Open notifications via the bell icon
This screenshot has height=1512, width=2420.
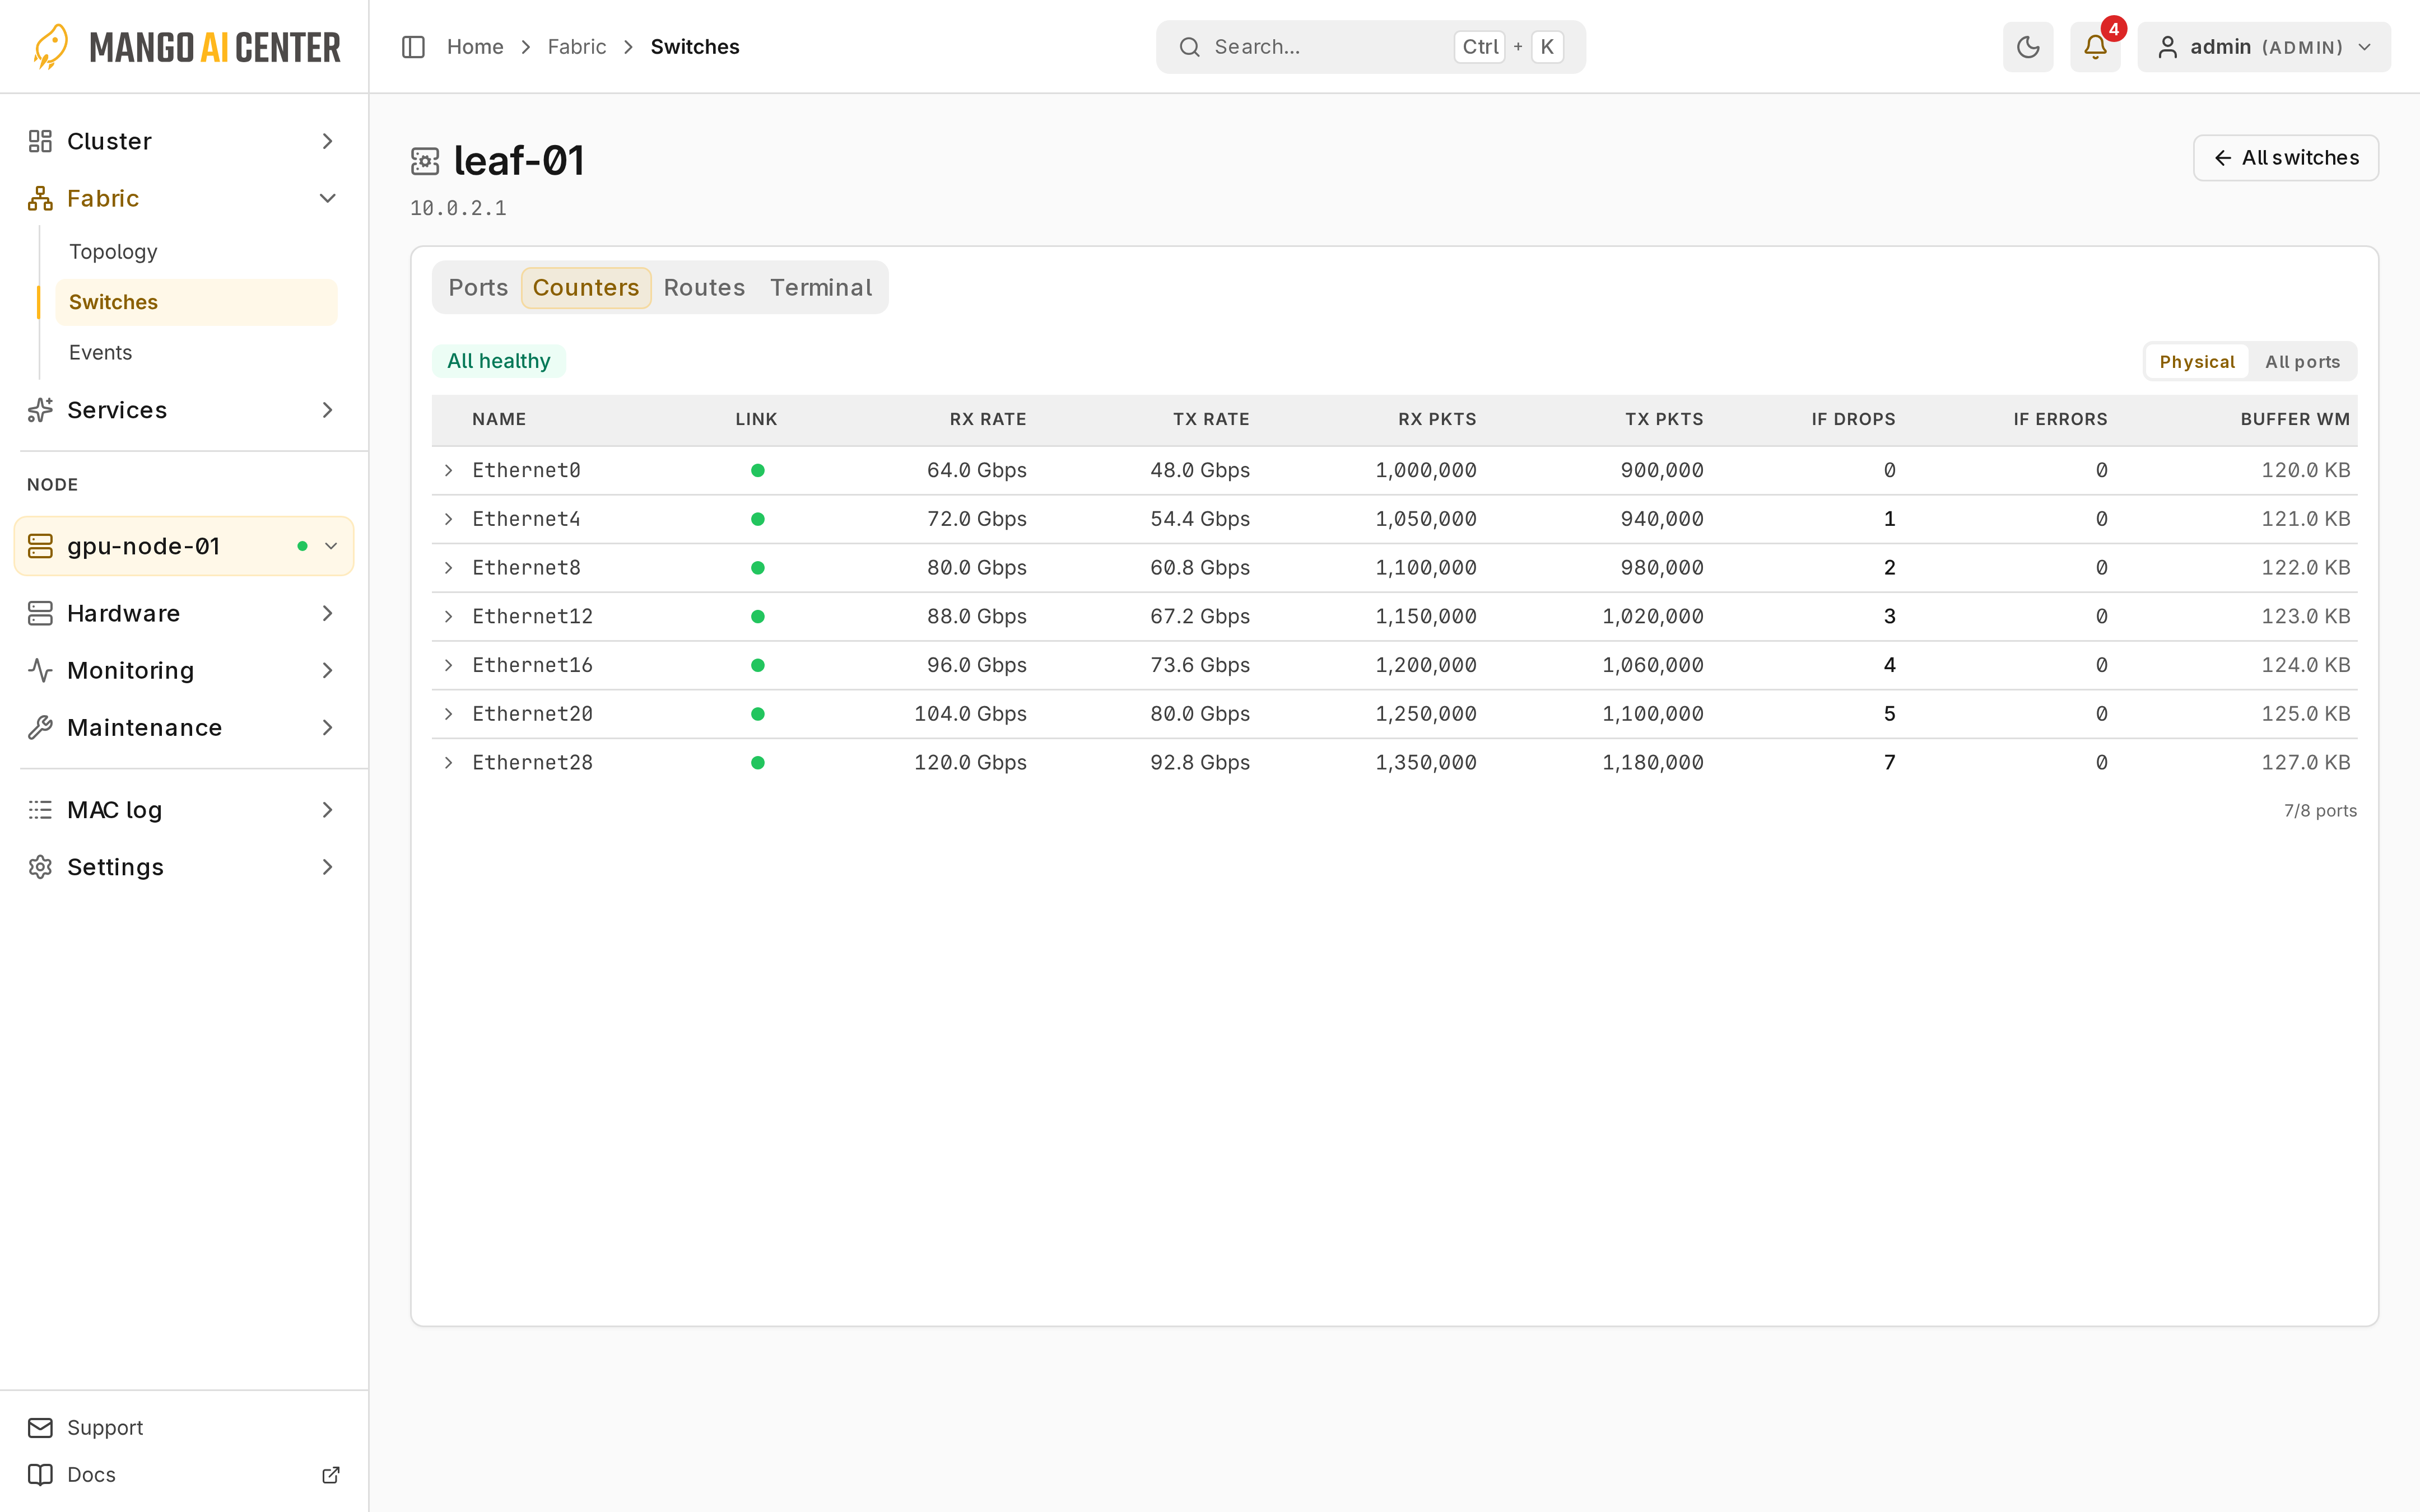click(2095, 47)
